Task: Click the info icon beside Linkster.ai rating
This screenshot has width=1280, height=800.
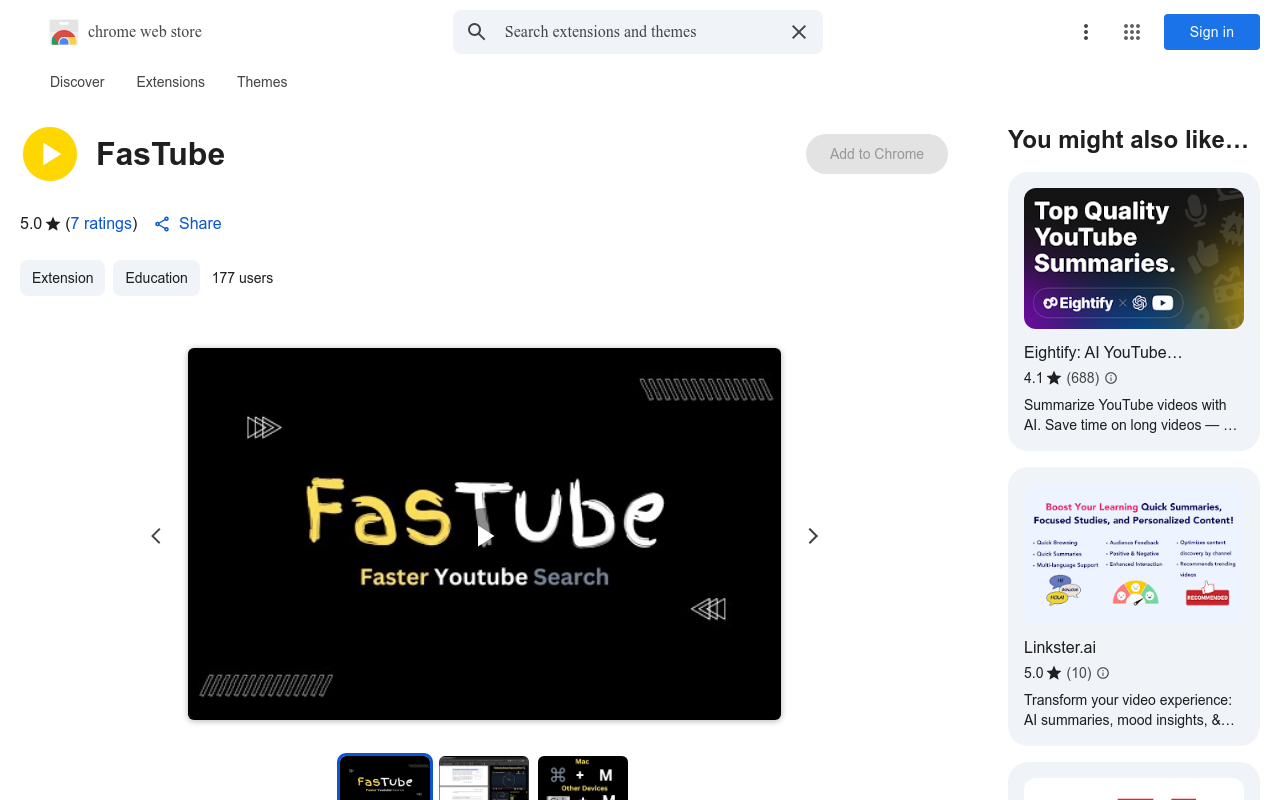Action: pos(1103,673)
